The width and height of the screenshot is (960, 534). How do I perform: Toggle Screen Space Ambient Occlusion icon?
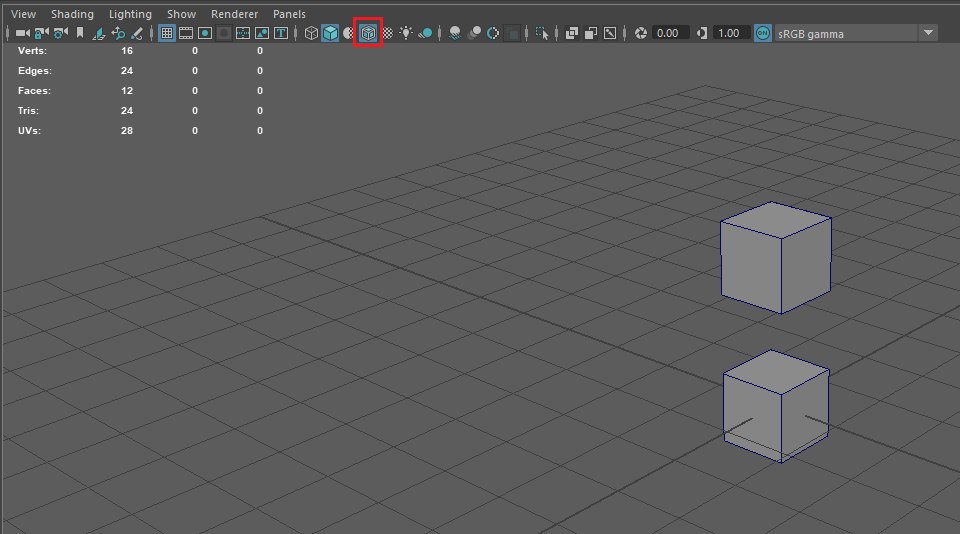[x=455, y=33]
